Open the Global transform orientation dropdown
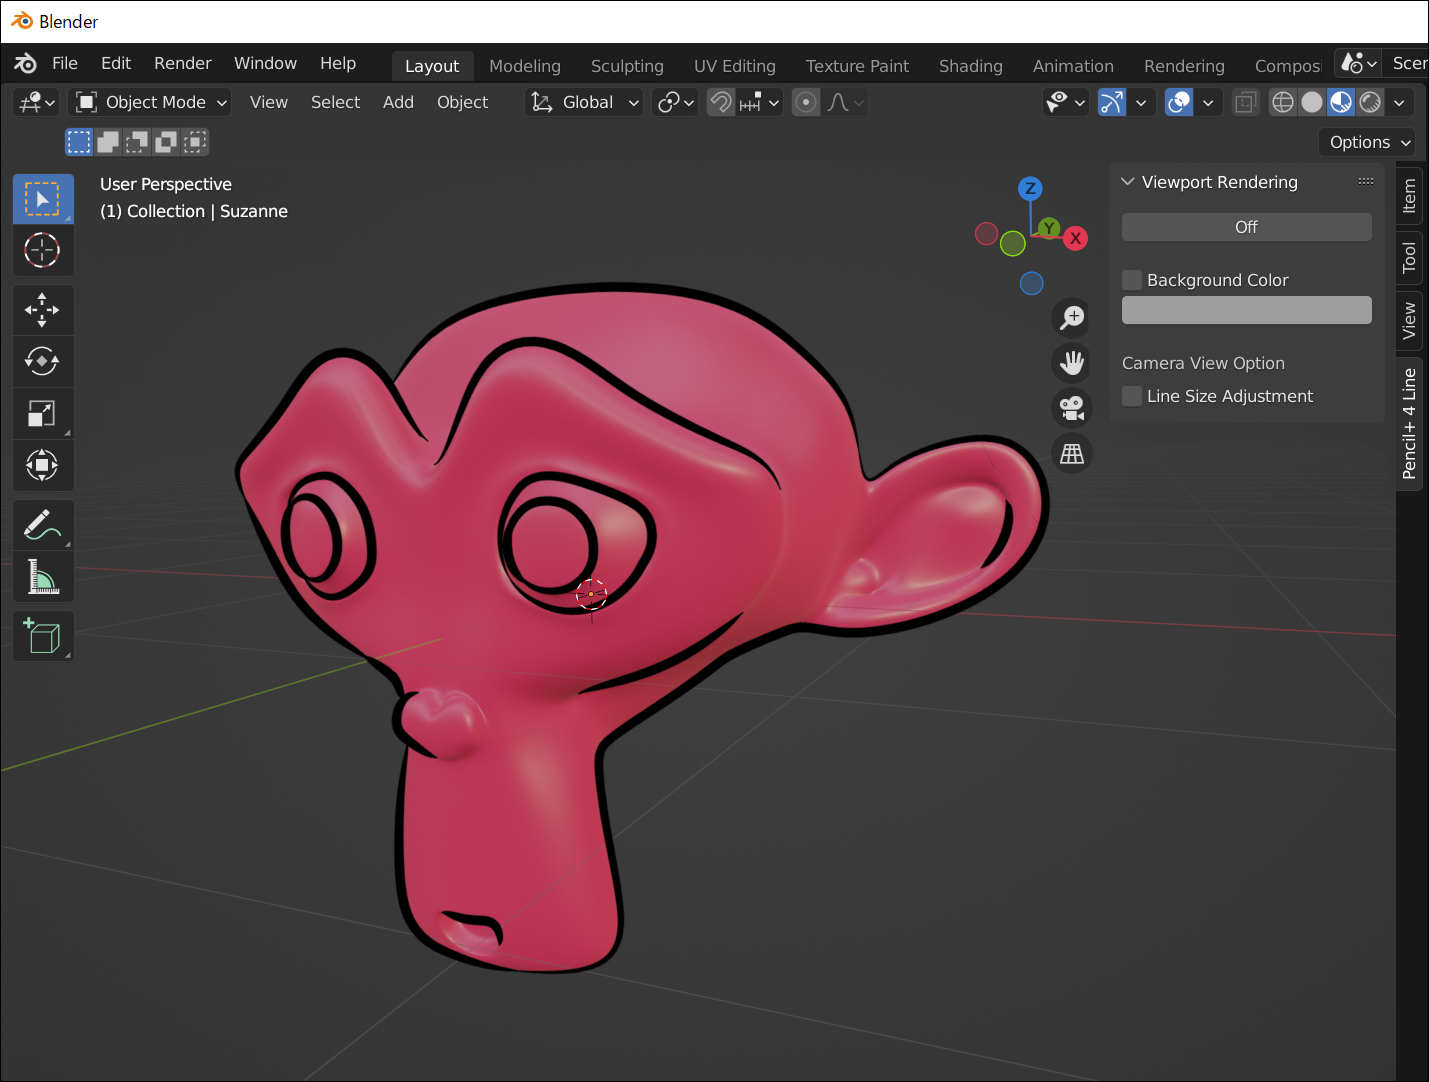Screen dimensions: 1429x1082 tap(585, 102)
